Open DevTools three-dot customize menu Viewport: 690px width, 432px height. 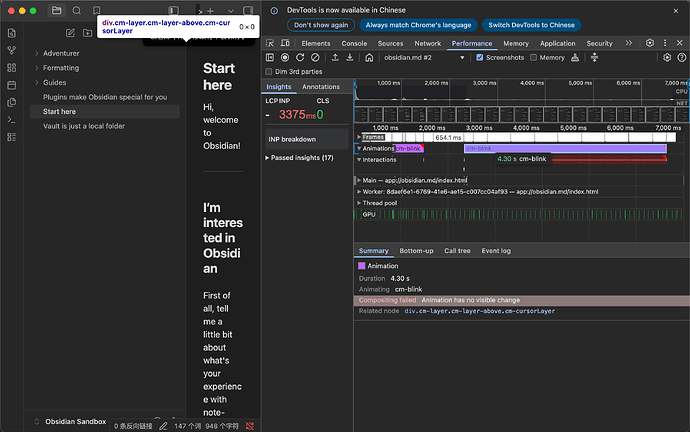pos(665,43)
